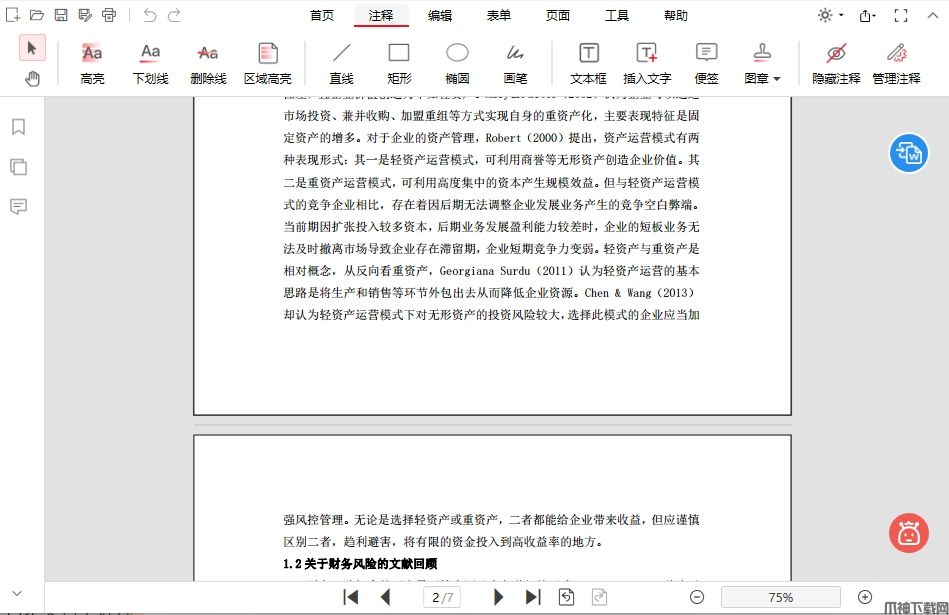The height and width of the screenshot is (615, 949).
Task: Open the brightness theme dropdown
Action: (x=830, y=15)
